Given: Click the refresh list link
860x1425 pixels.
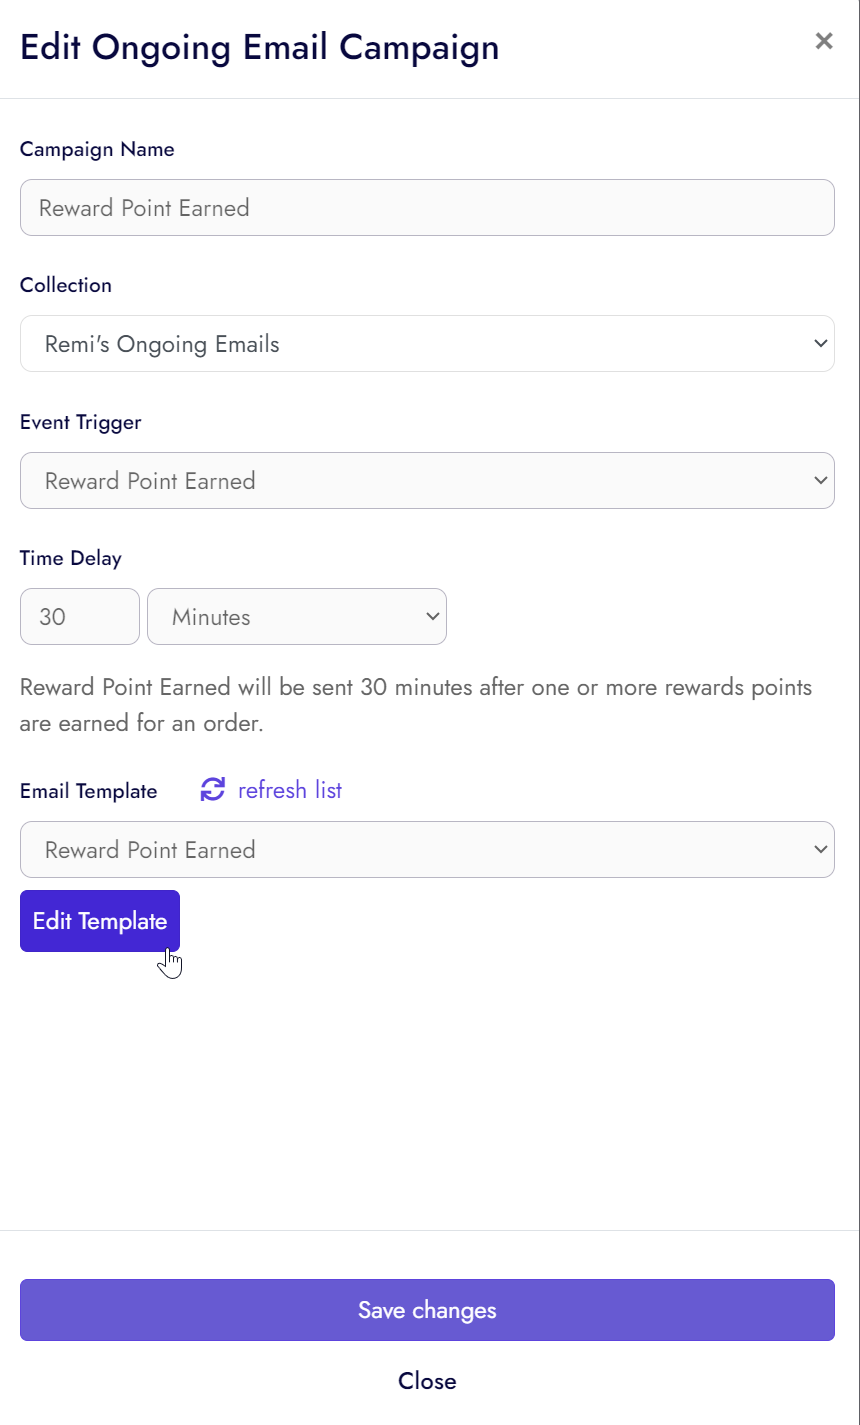Looking at the screenshot, I should tap(289, 790).
